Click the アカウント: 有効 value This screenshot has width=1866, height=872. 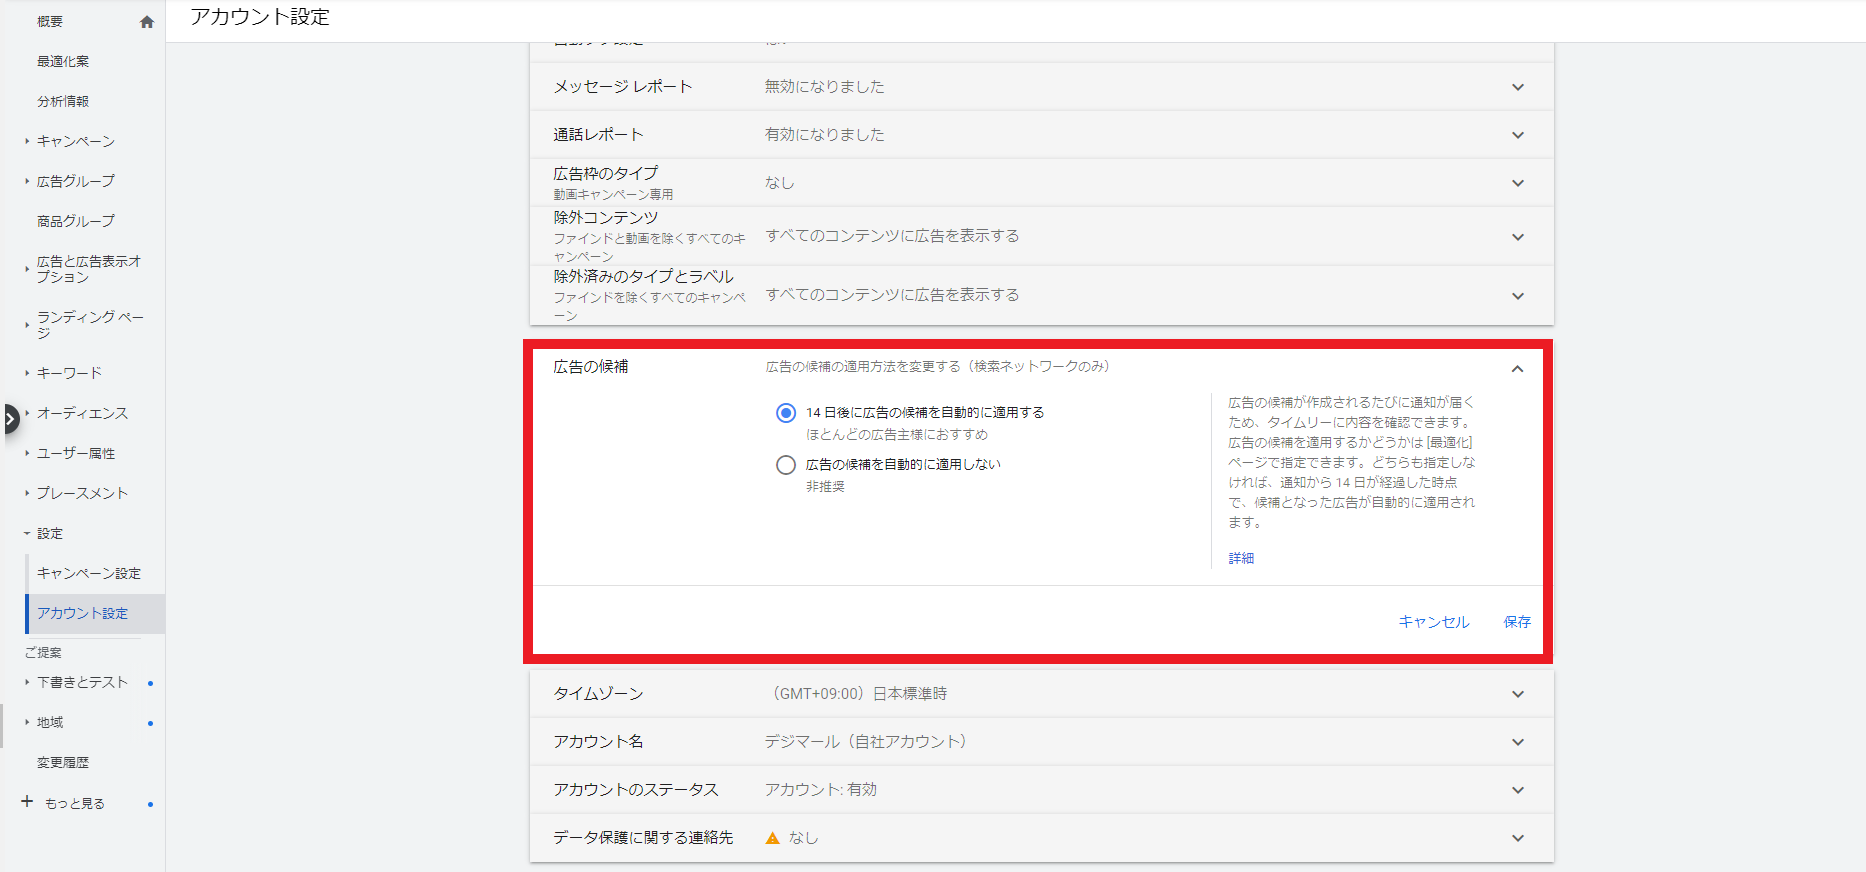click(821, 790)
